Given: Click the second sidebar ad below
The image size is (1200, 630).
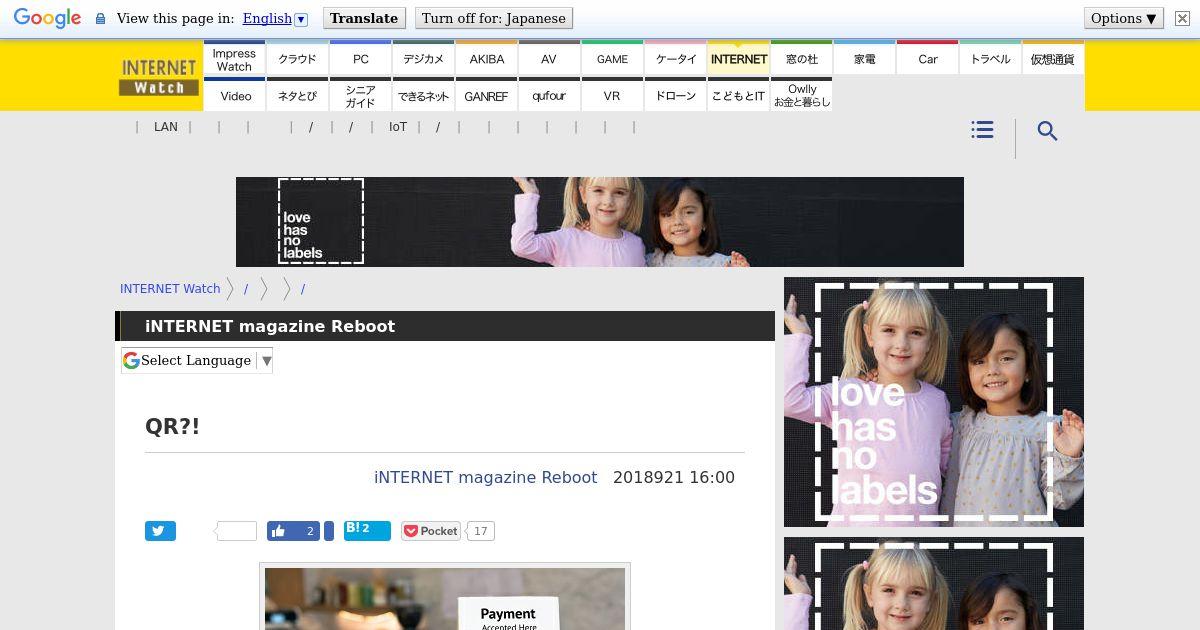Looking at the screenshot, I should (934, 584).
